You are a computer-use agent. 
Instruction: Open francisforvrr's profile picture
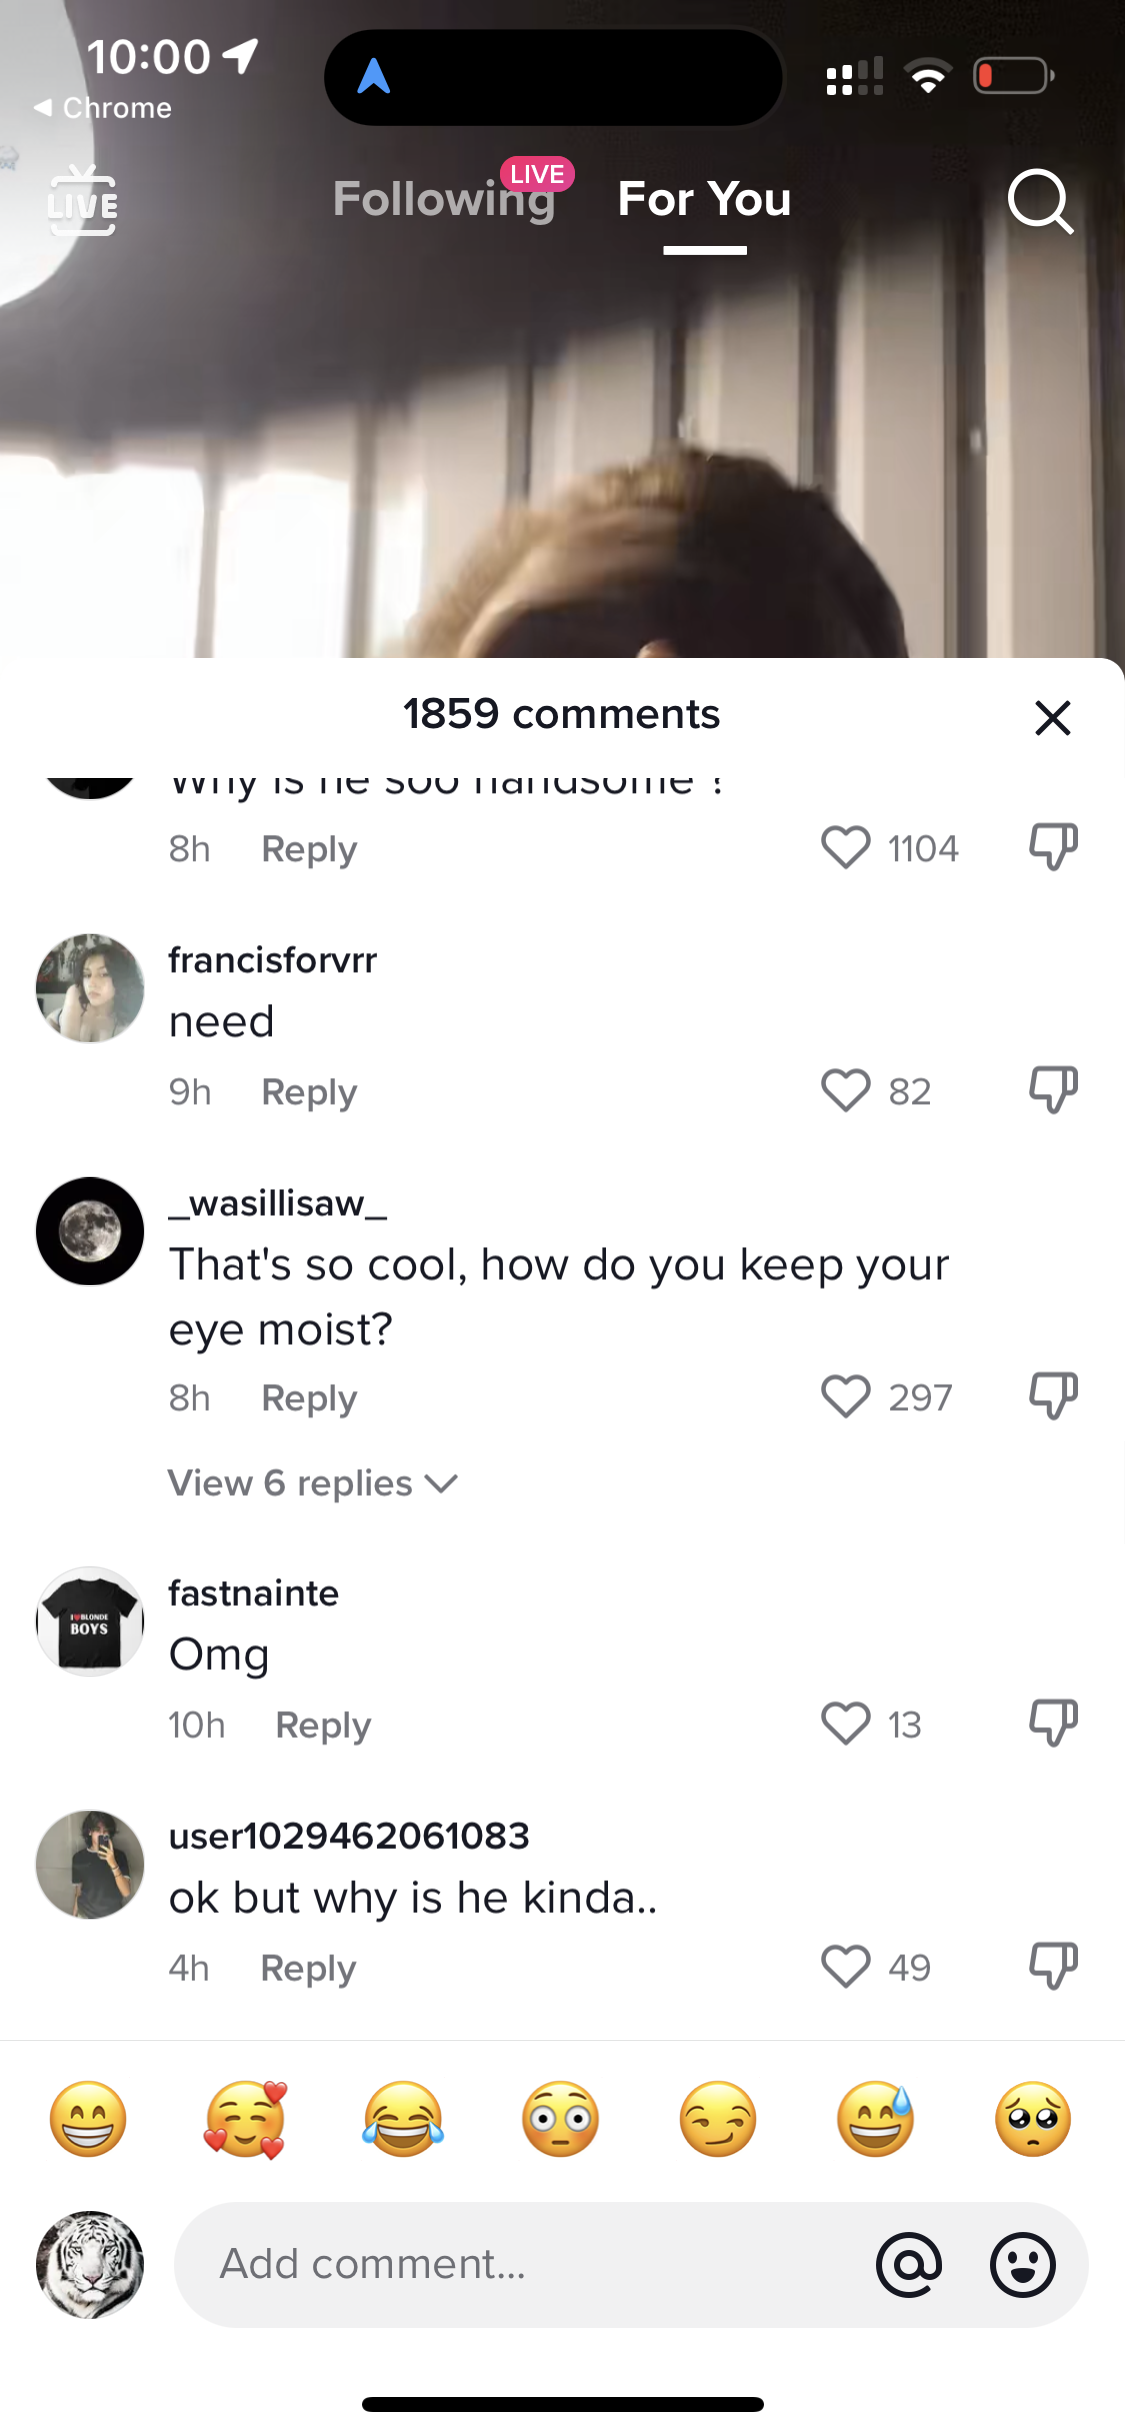pyautogui.click(x=90, y=988)
